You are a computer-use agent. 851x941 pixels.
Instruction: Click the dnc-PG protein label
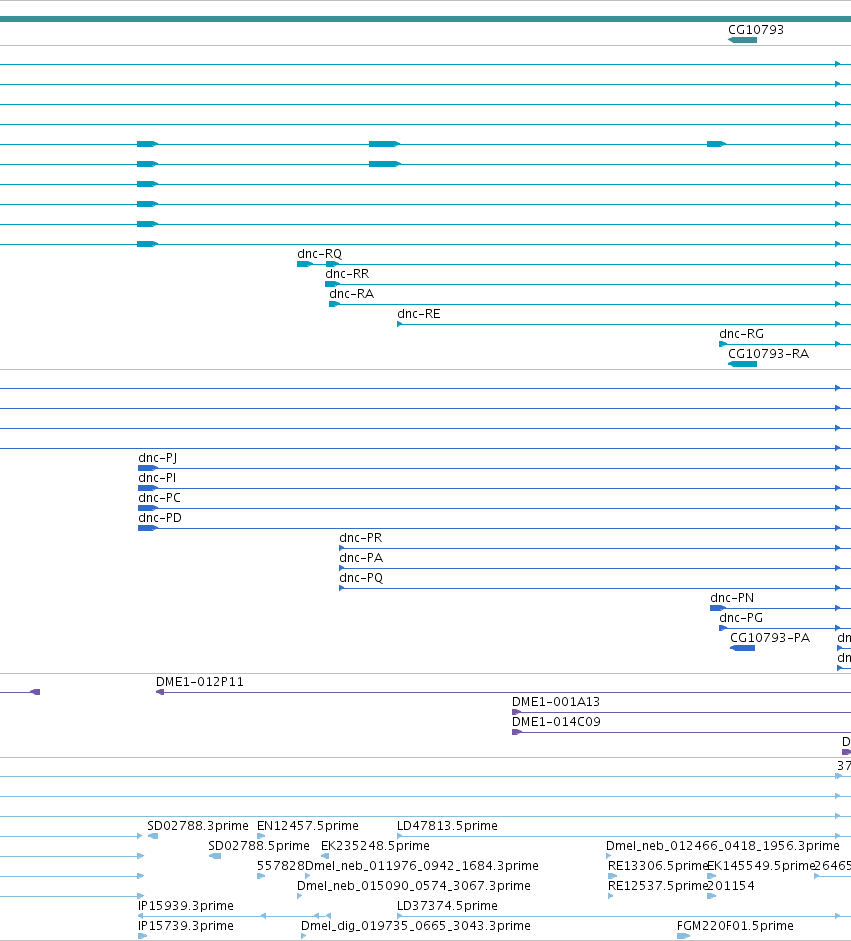coord(741,618)
